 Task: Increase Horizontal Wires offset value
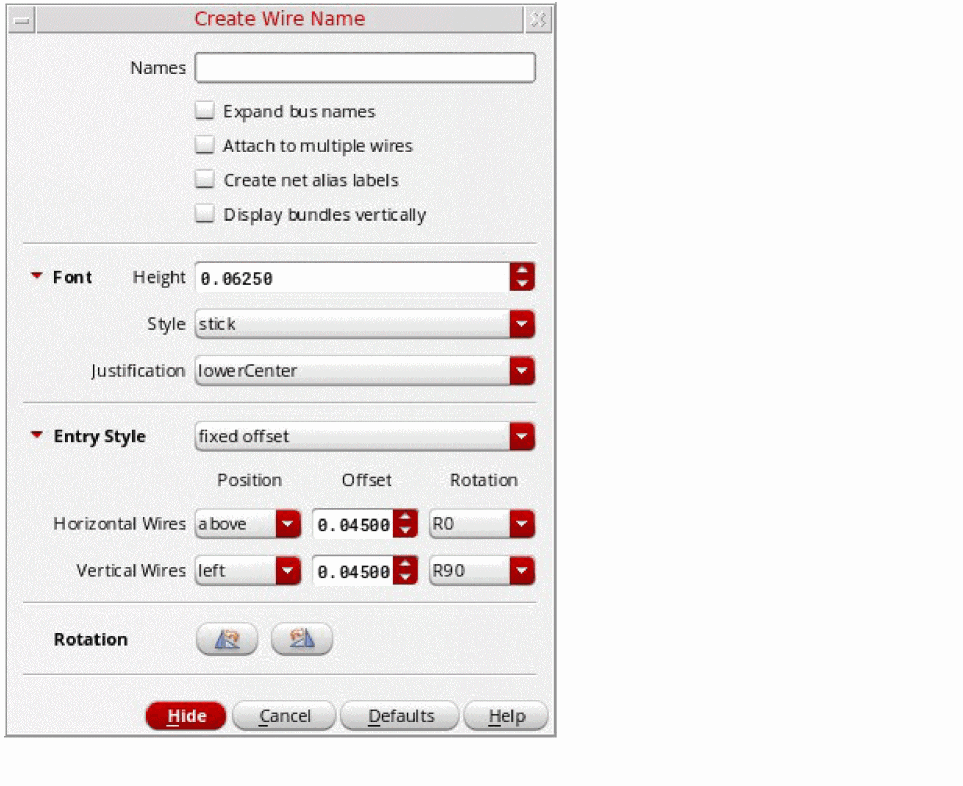(405, 517)
